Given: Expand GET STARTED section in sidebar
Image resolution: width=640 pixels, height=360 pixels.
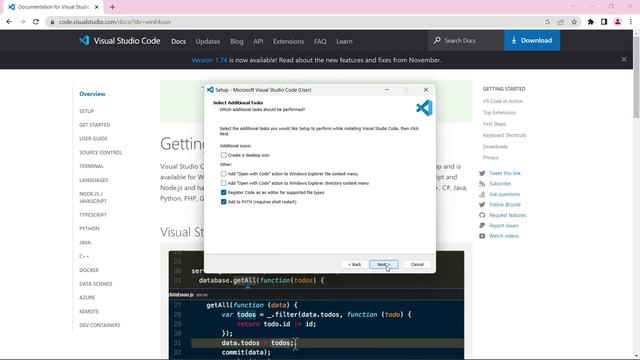Looking at the screenshot, I should coord(95,125).
